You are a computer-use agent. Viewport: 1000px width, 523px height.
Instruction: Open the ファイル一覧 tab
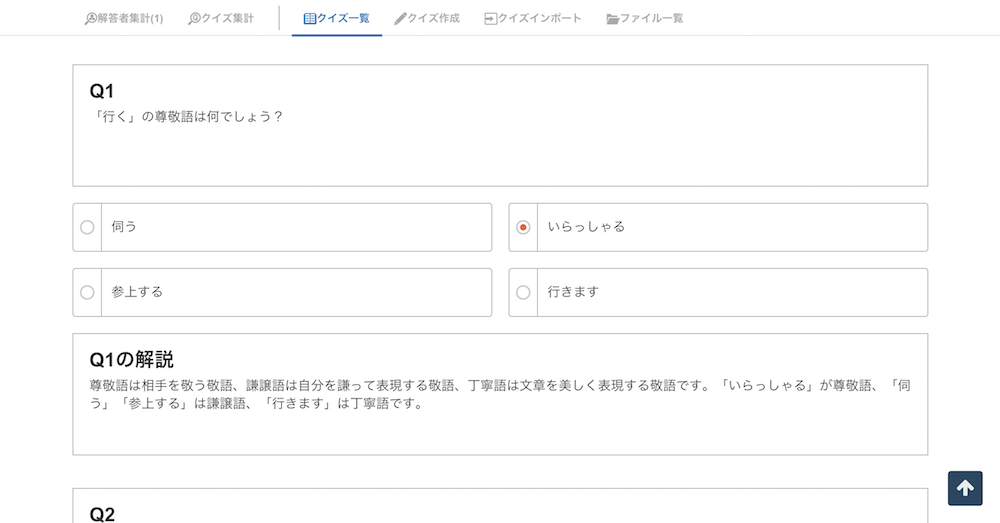point(645,18)
